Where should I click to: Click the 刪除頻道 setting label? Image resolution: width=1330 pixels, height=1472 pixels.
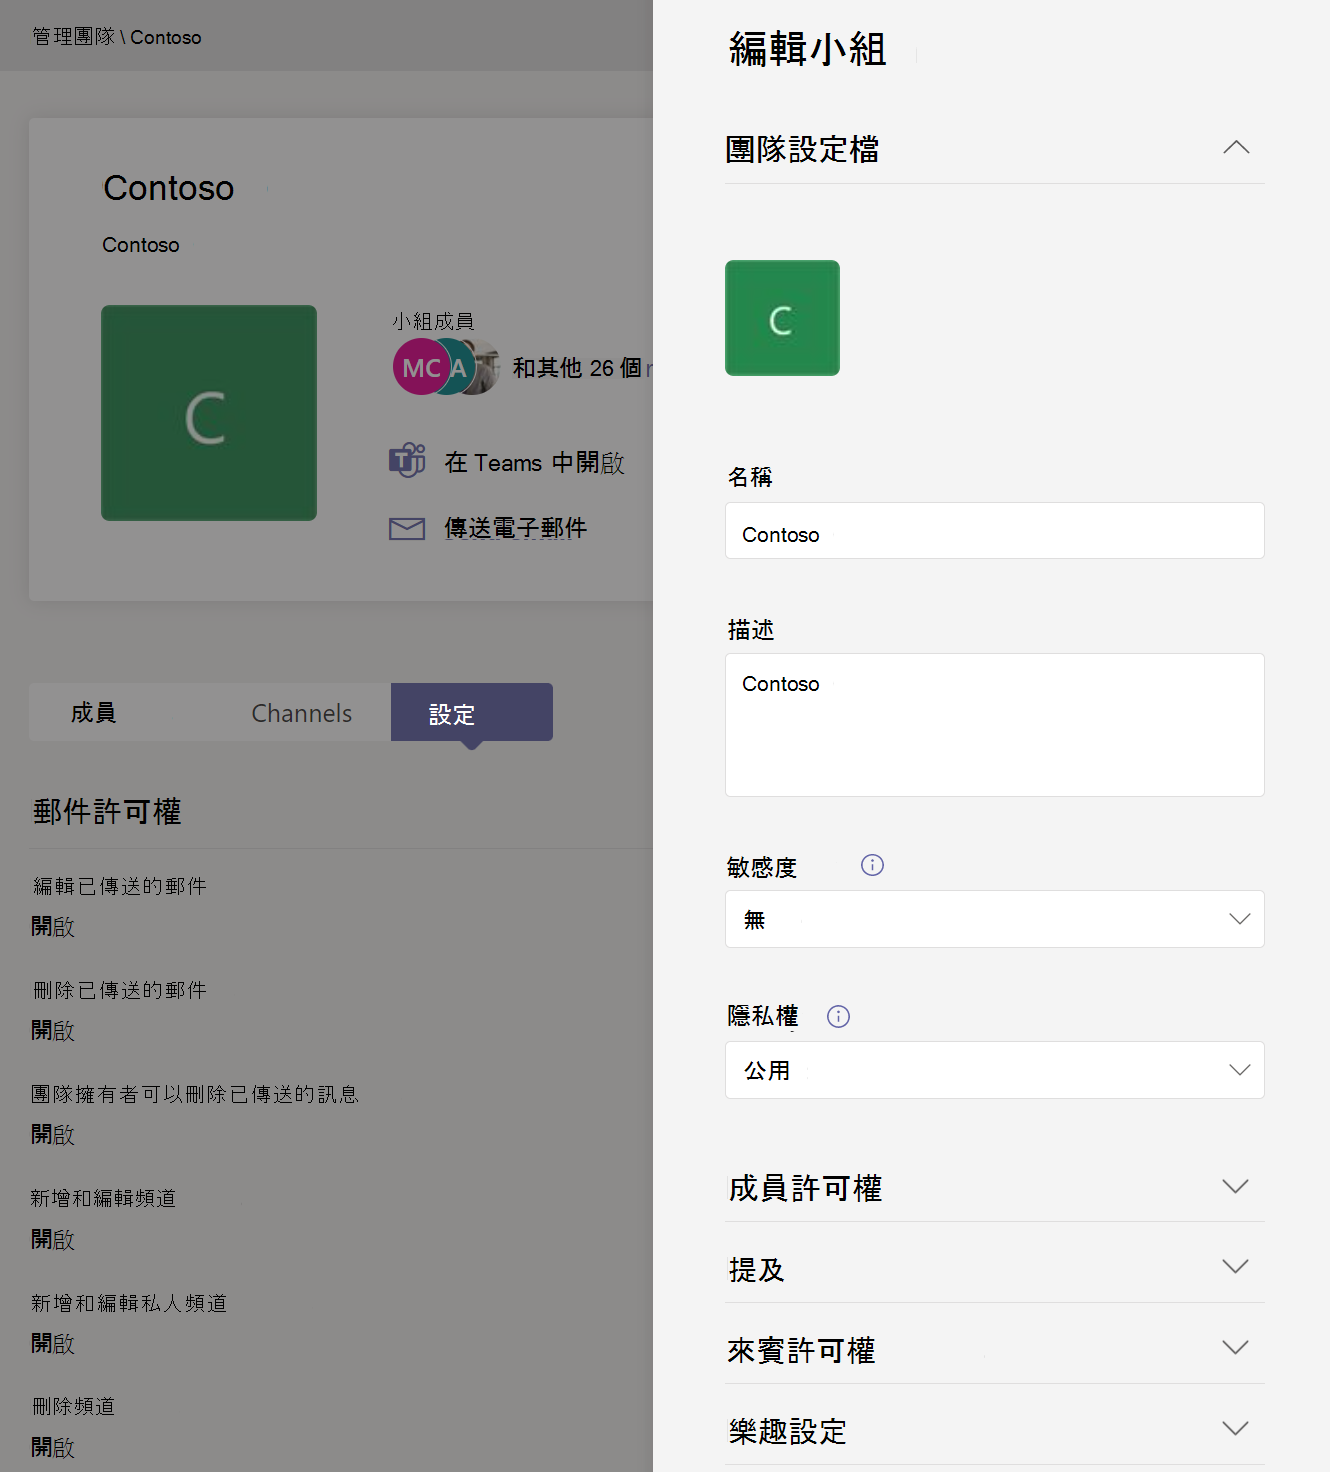click(x=74, y=1406)
